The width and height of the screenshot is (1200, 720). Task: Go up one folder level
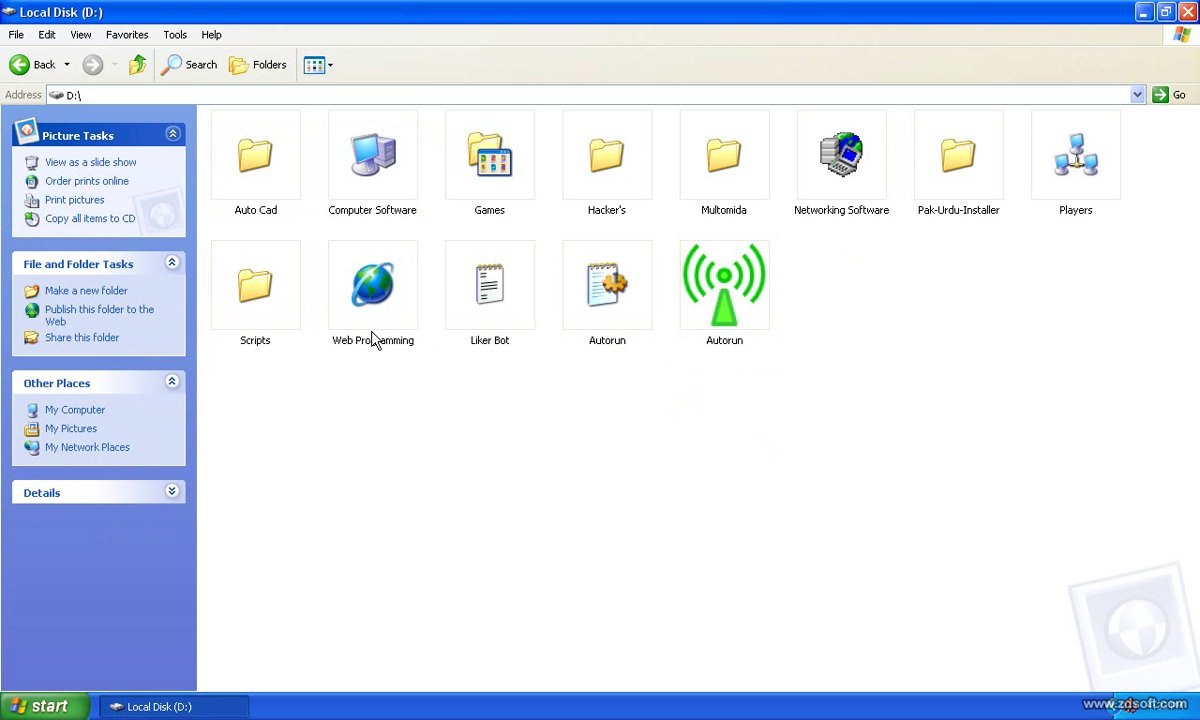click(137, 65)
